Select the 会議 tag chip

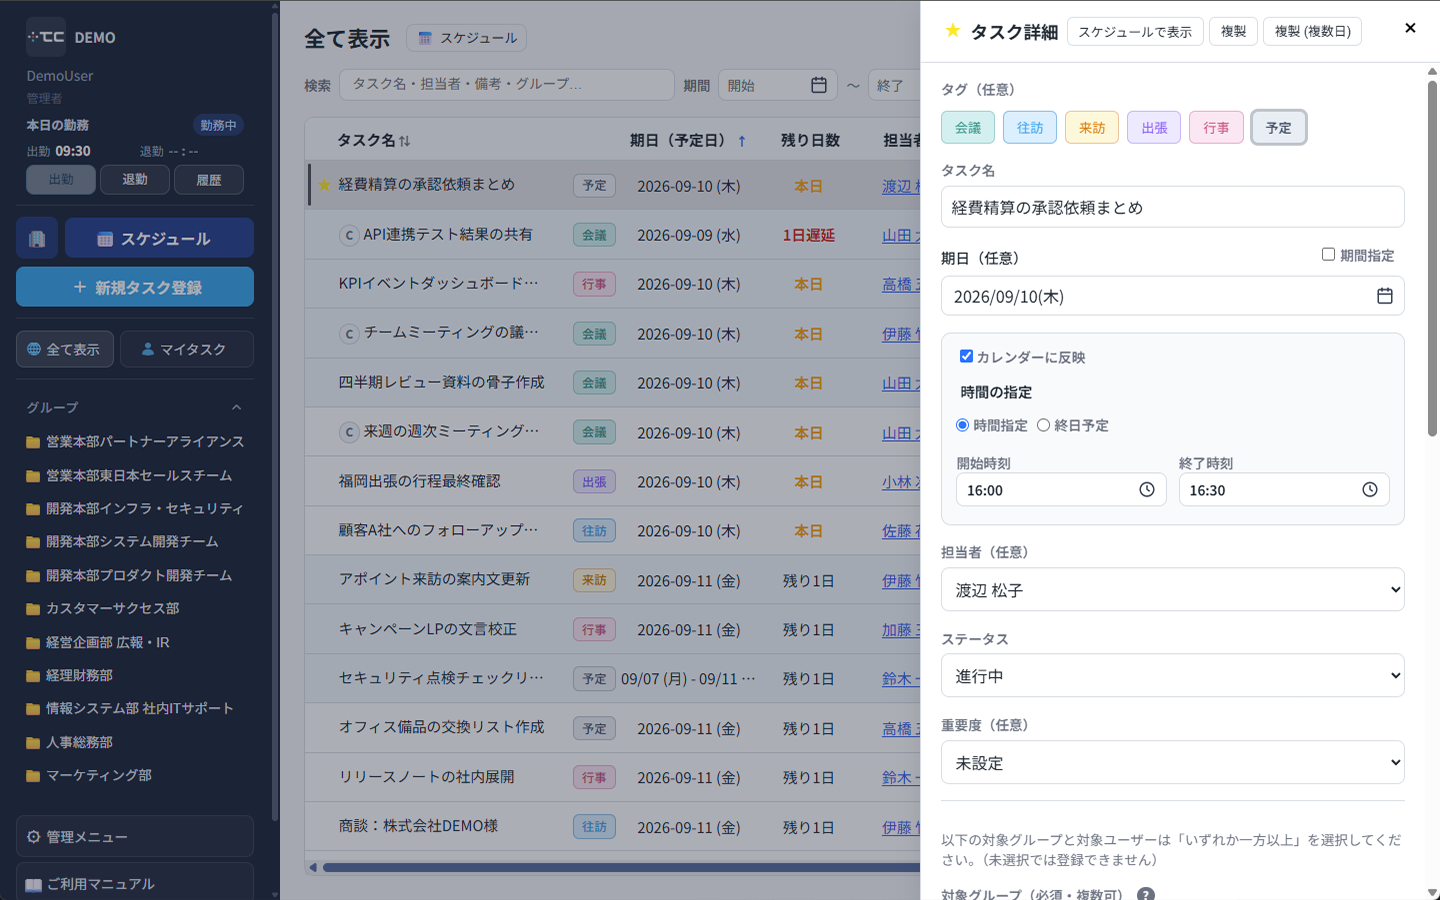968,128
